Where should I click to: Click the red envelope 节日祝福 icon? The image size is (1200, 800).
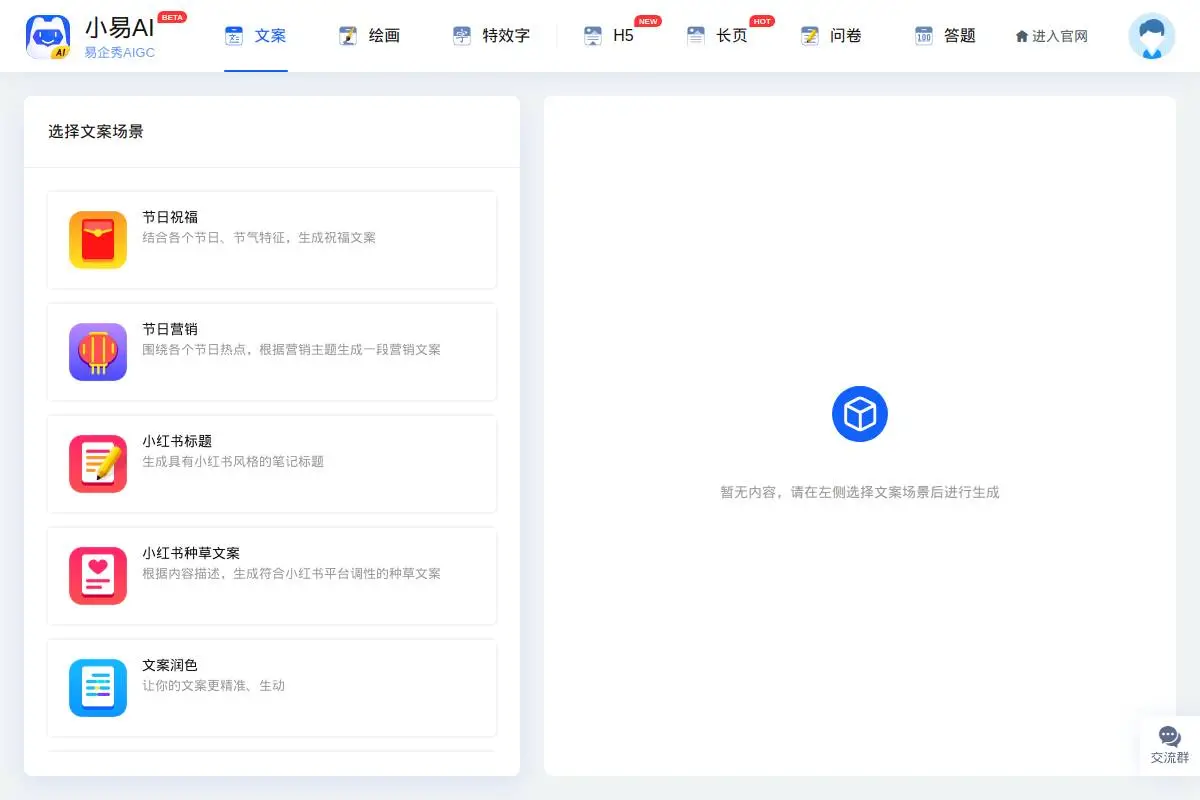click(98, 240)
